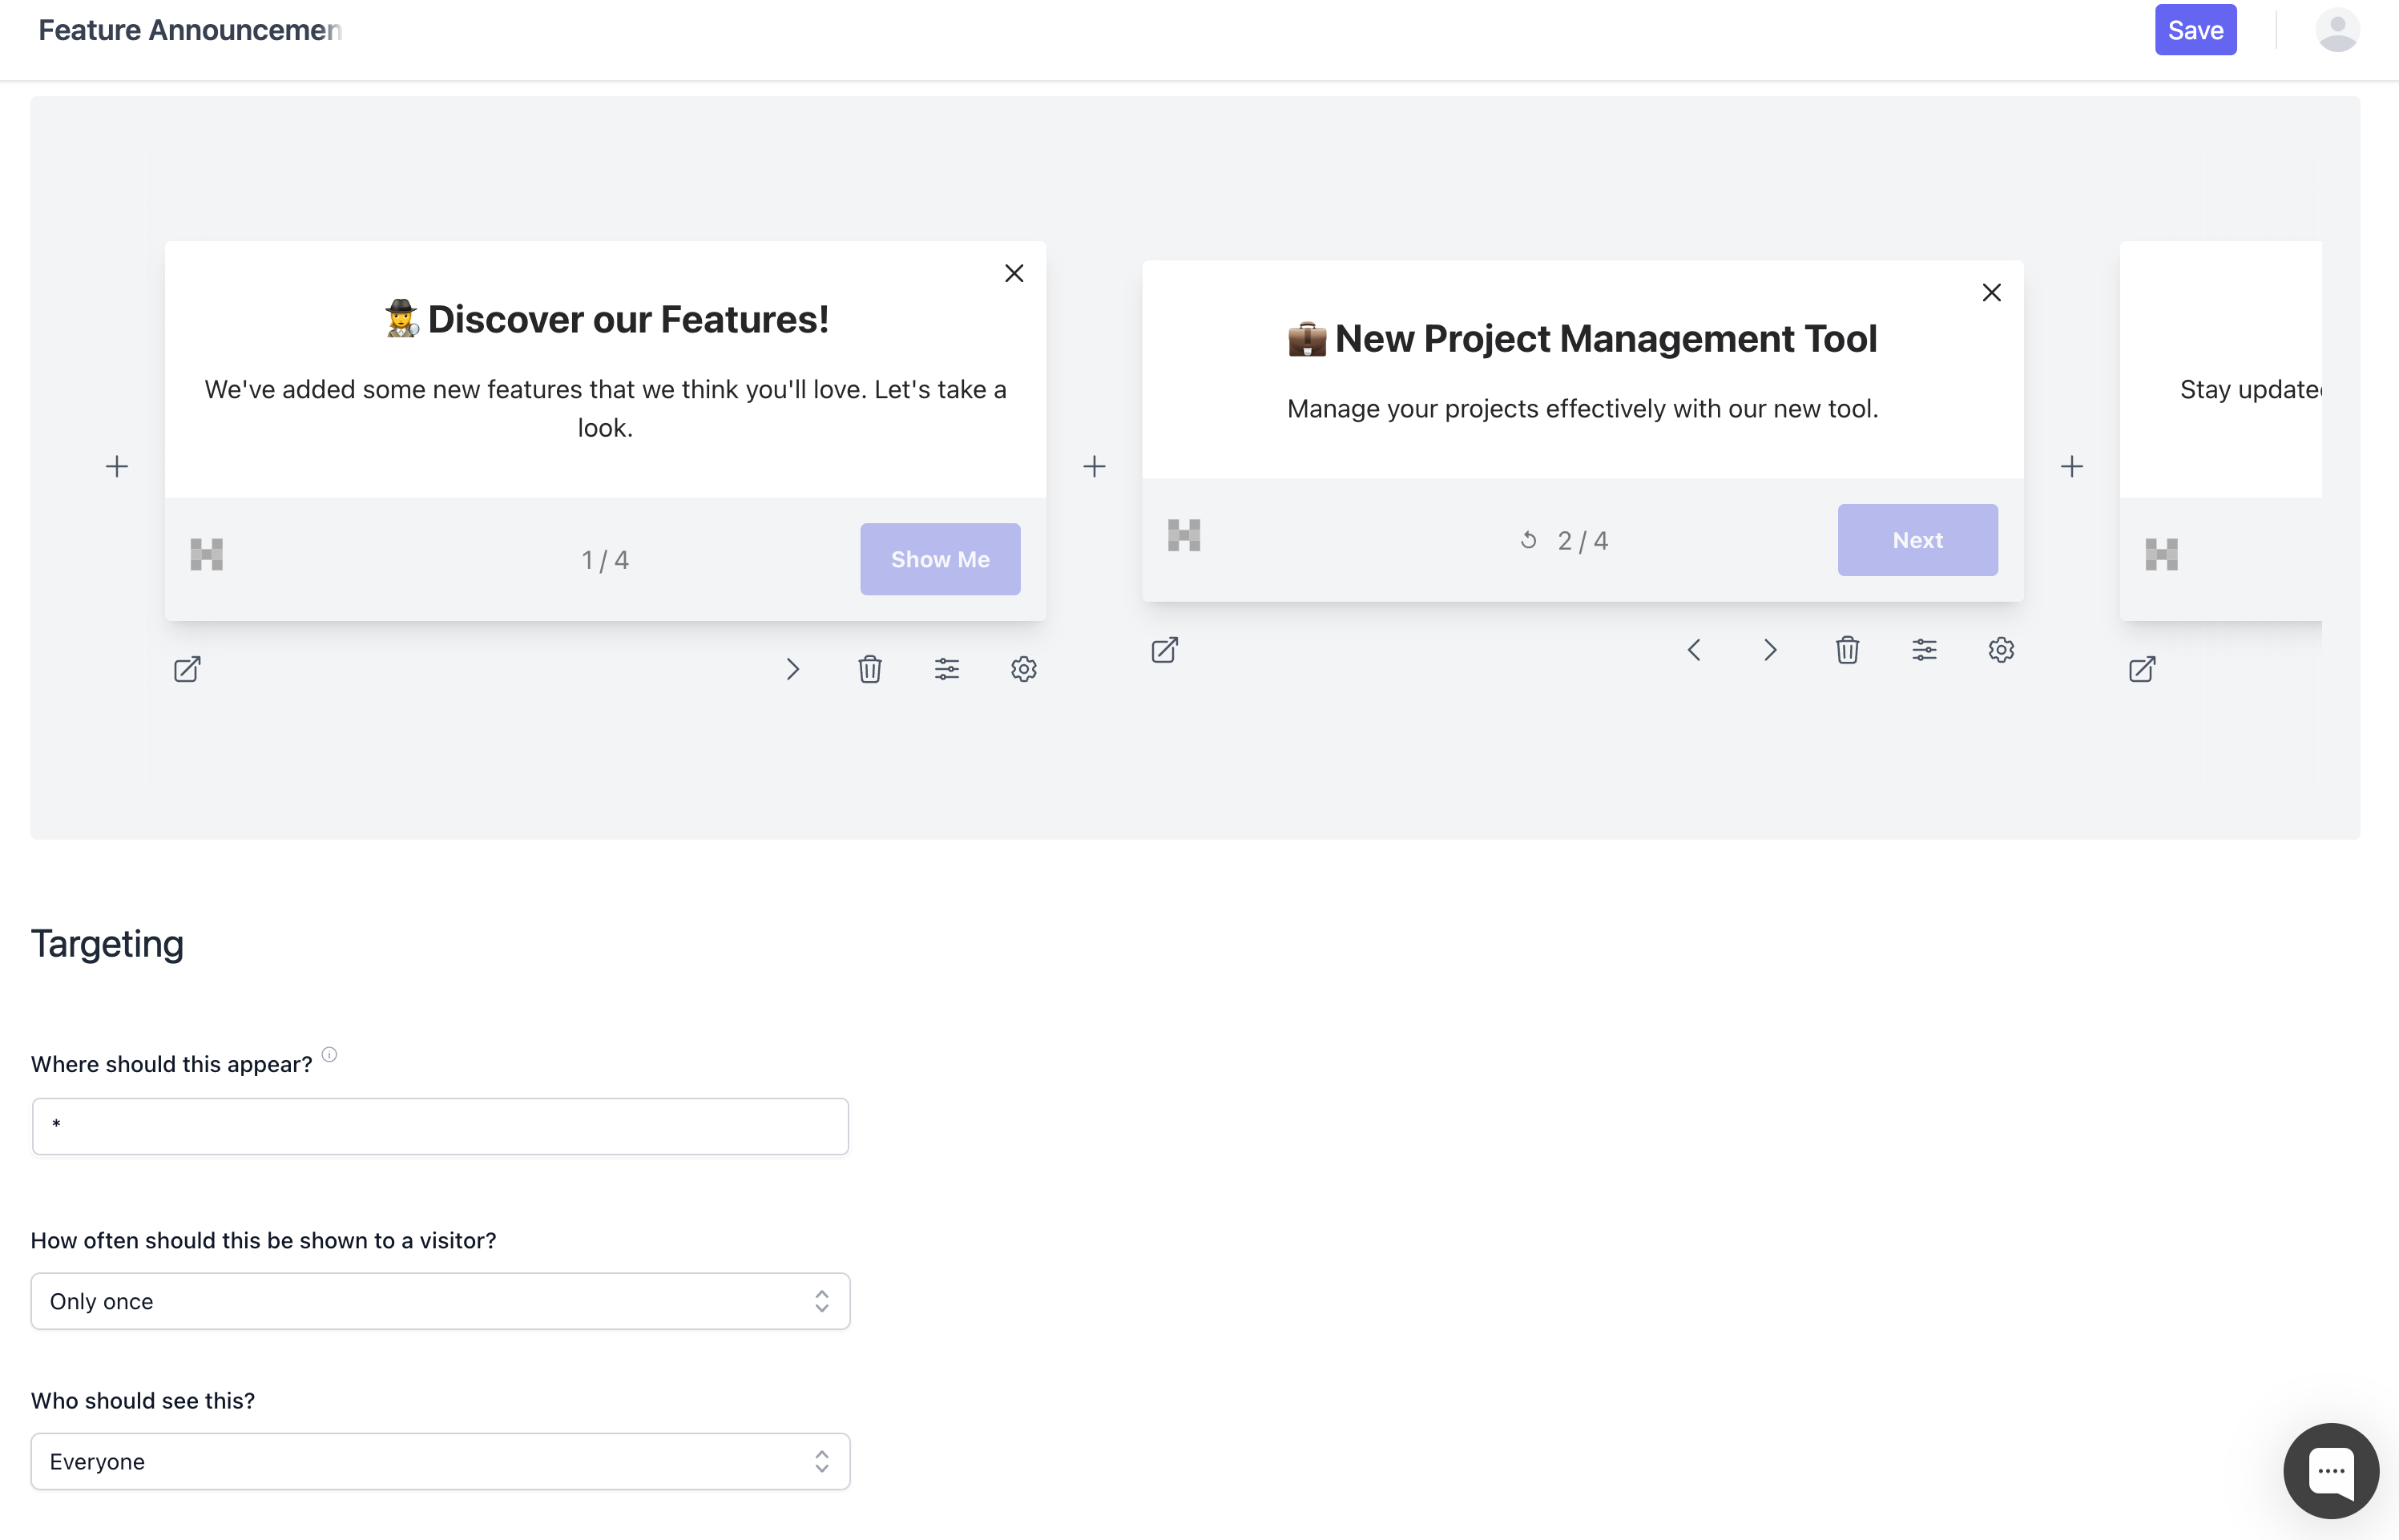The image size is (2399, 1540).
Task: Click the info icon next to 'appear?'
Action: pyautogui.click(x=329, y=1054)
